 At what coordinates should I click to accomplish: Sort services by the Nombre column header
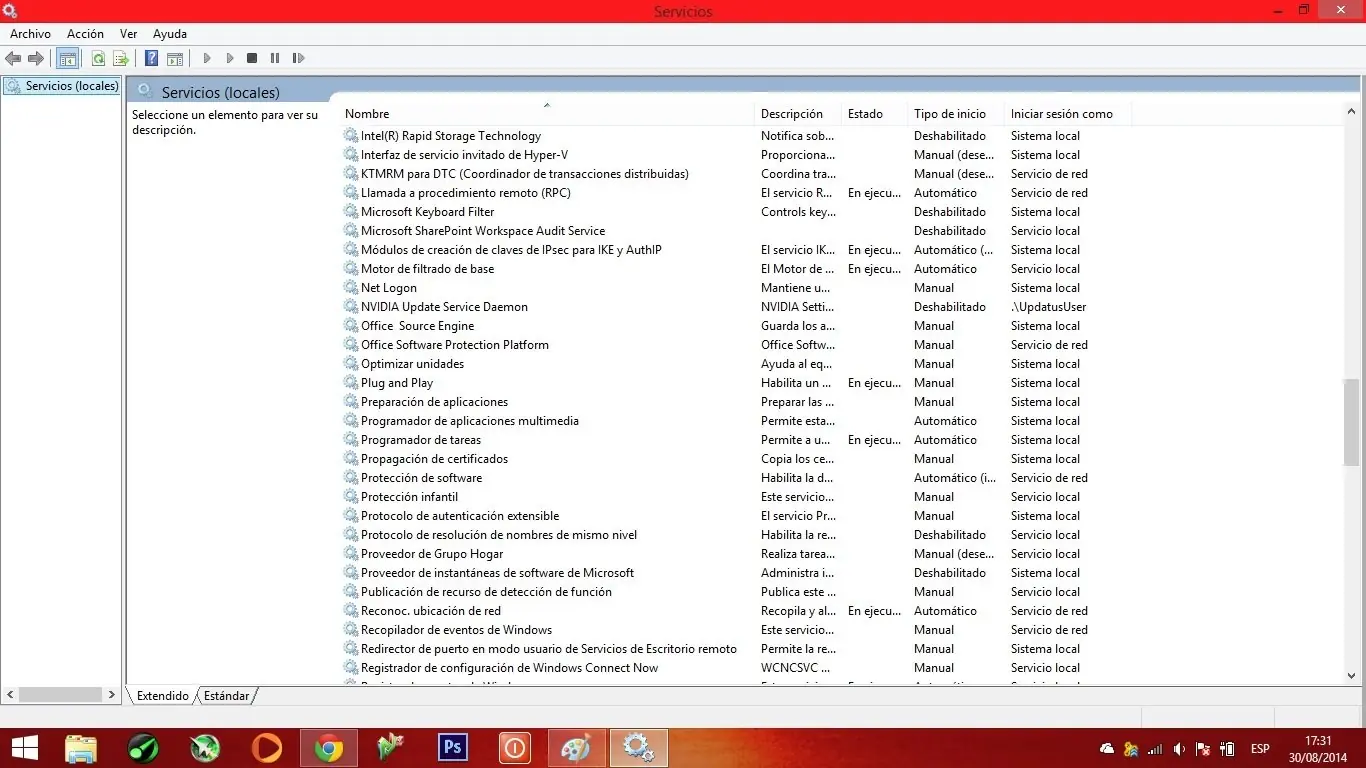coord(548,114)
